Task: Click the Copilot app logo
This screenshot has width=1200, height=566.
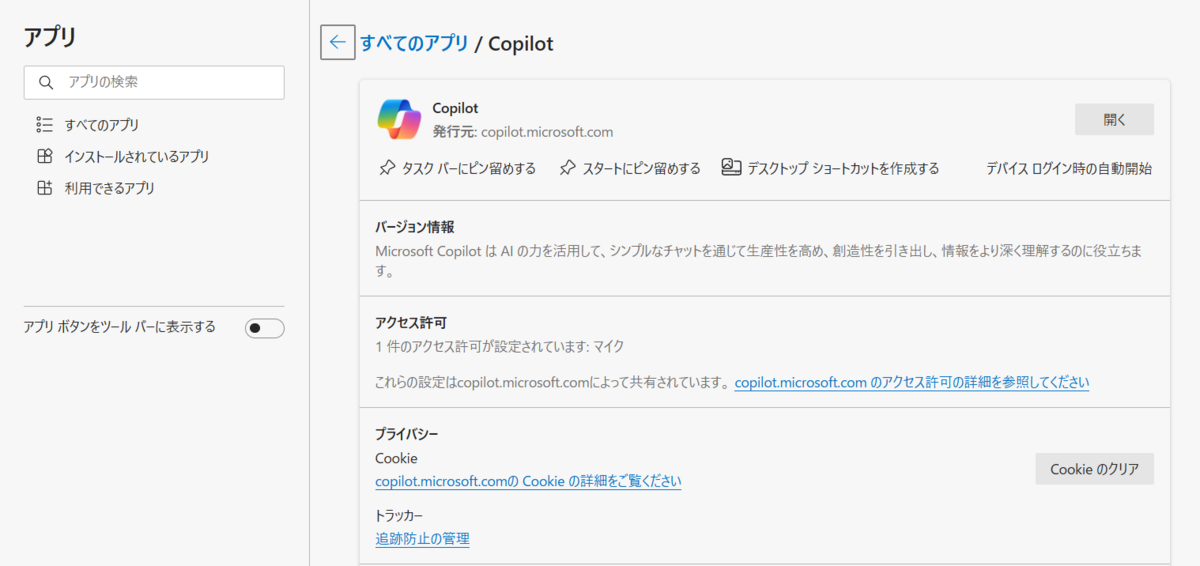Action: click(399, 120)
